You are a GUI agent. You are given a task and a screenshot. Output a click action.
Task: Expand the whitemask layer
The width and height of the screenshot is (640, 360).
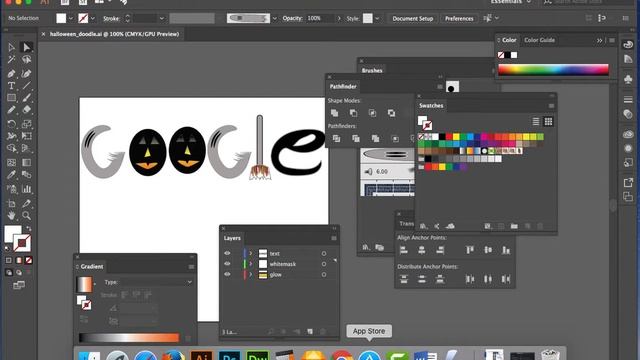(251, 264)
